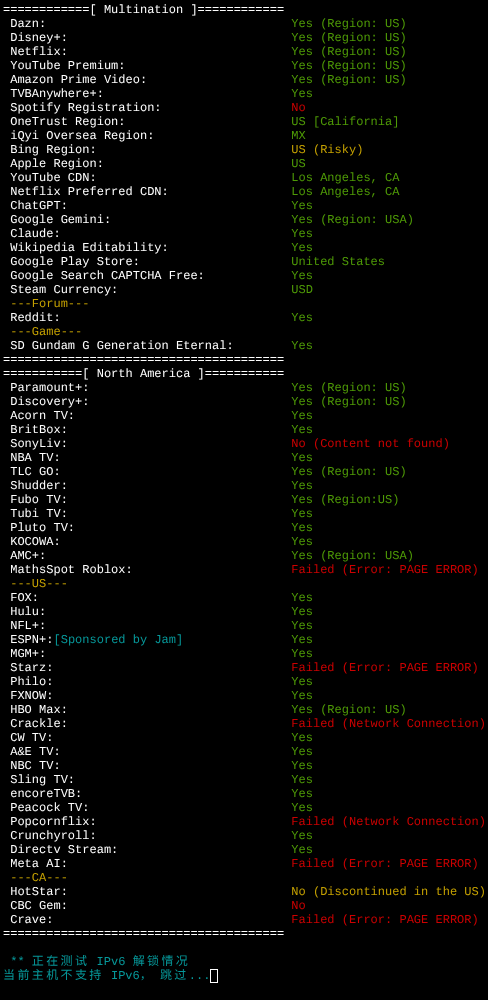Click the terminal cursor block
Image resolution: width=488 pixels, height=1000 pixels.
[214, 976]
